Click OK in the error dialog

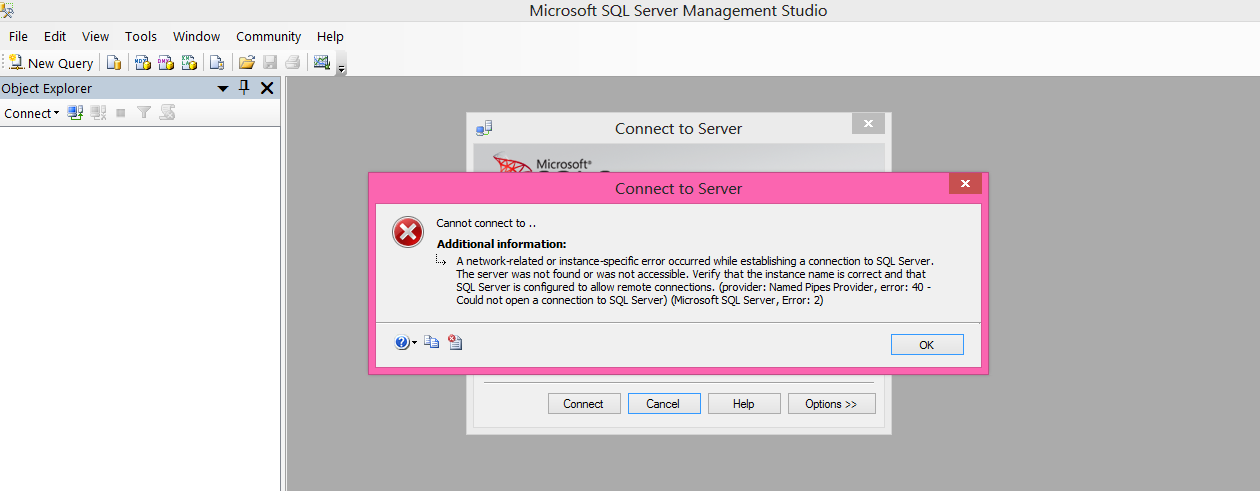coord(927,344)
